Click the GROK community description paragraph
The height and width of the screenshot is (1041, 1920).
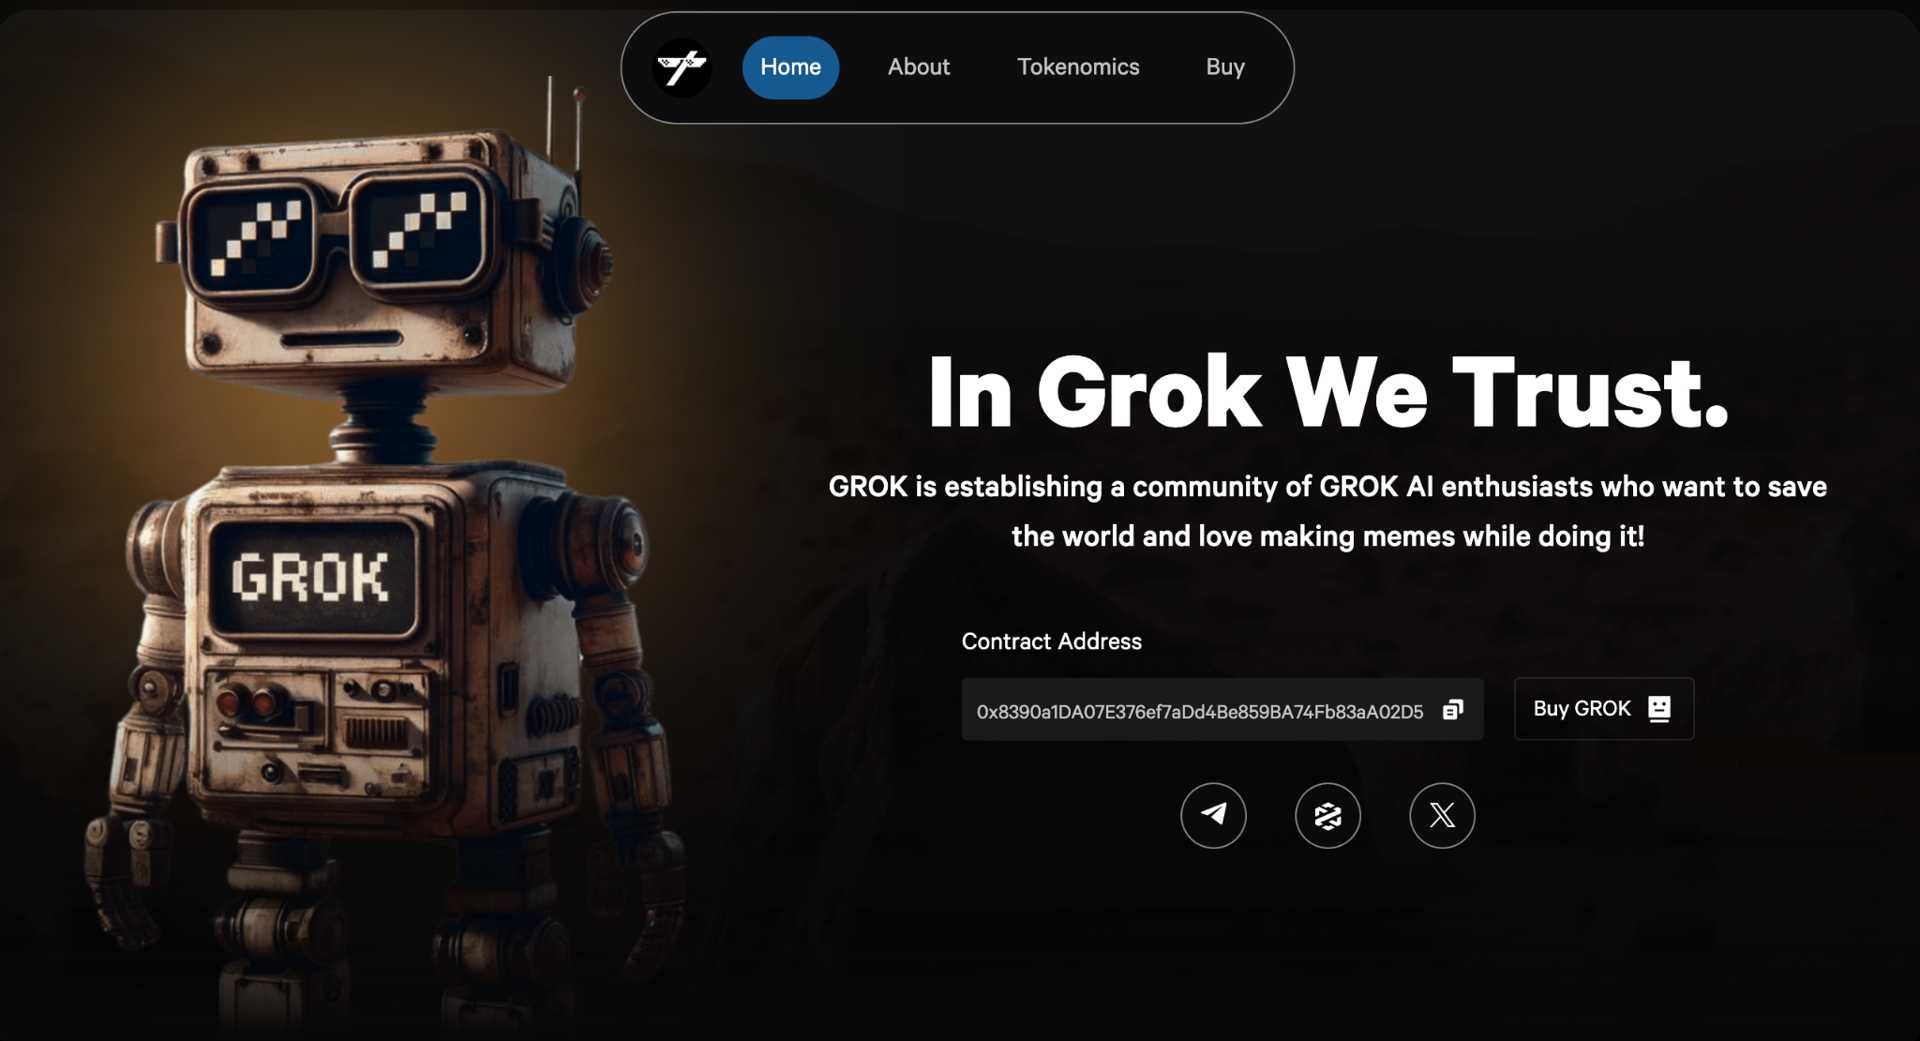tap(1328, 511)
